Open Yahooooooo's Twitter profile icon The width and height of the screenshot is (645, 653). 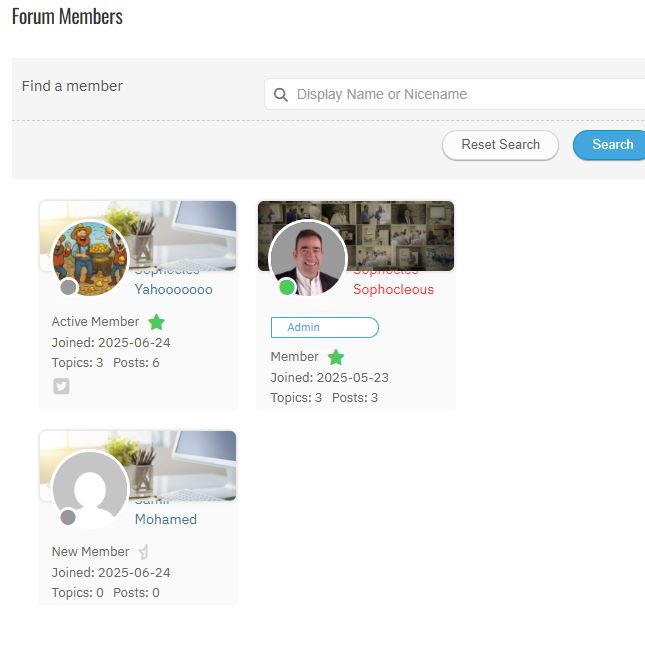pos(61,386)
